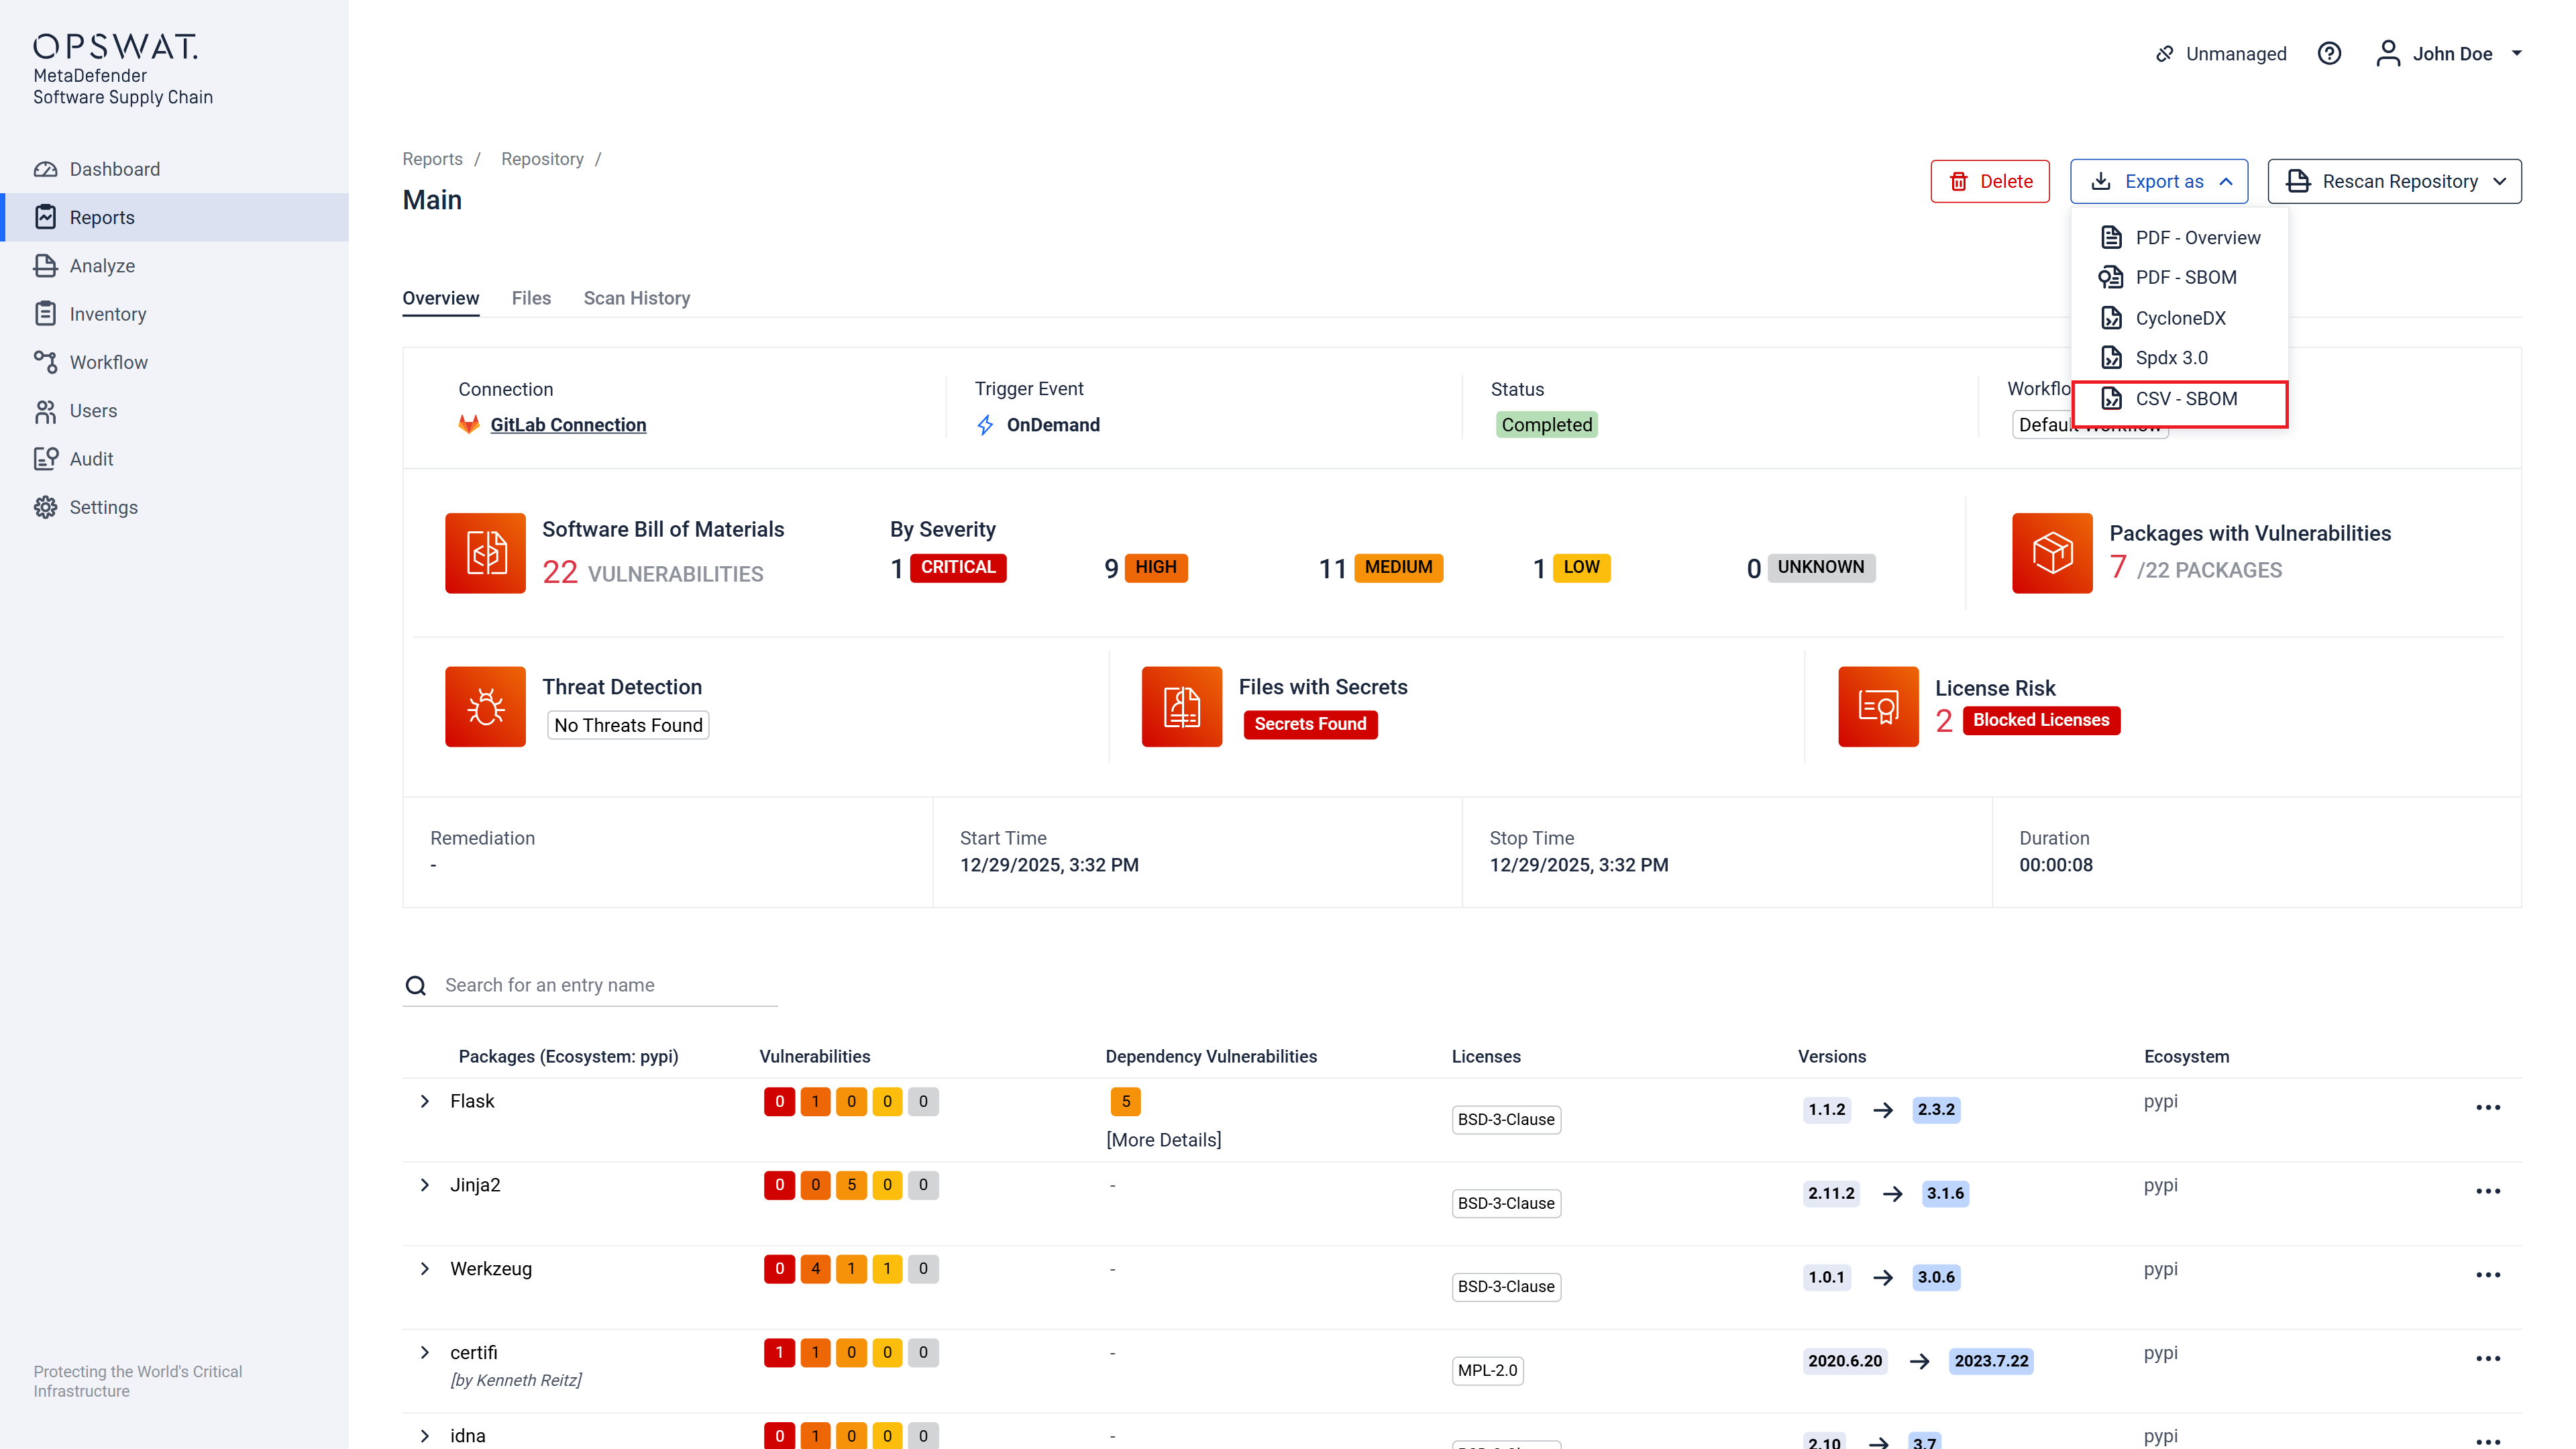Switch to the Files tab
This screenshot has width=2576, height=1449.
[531, 298]
